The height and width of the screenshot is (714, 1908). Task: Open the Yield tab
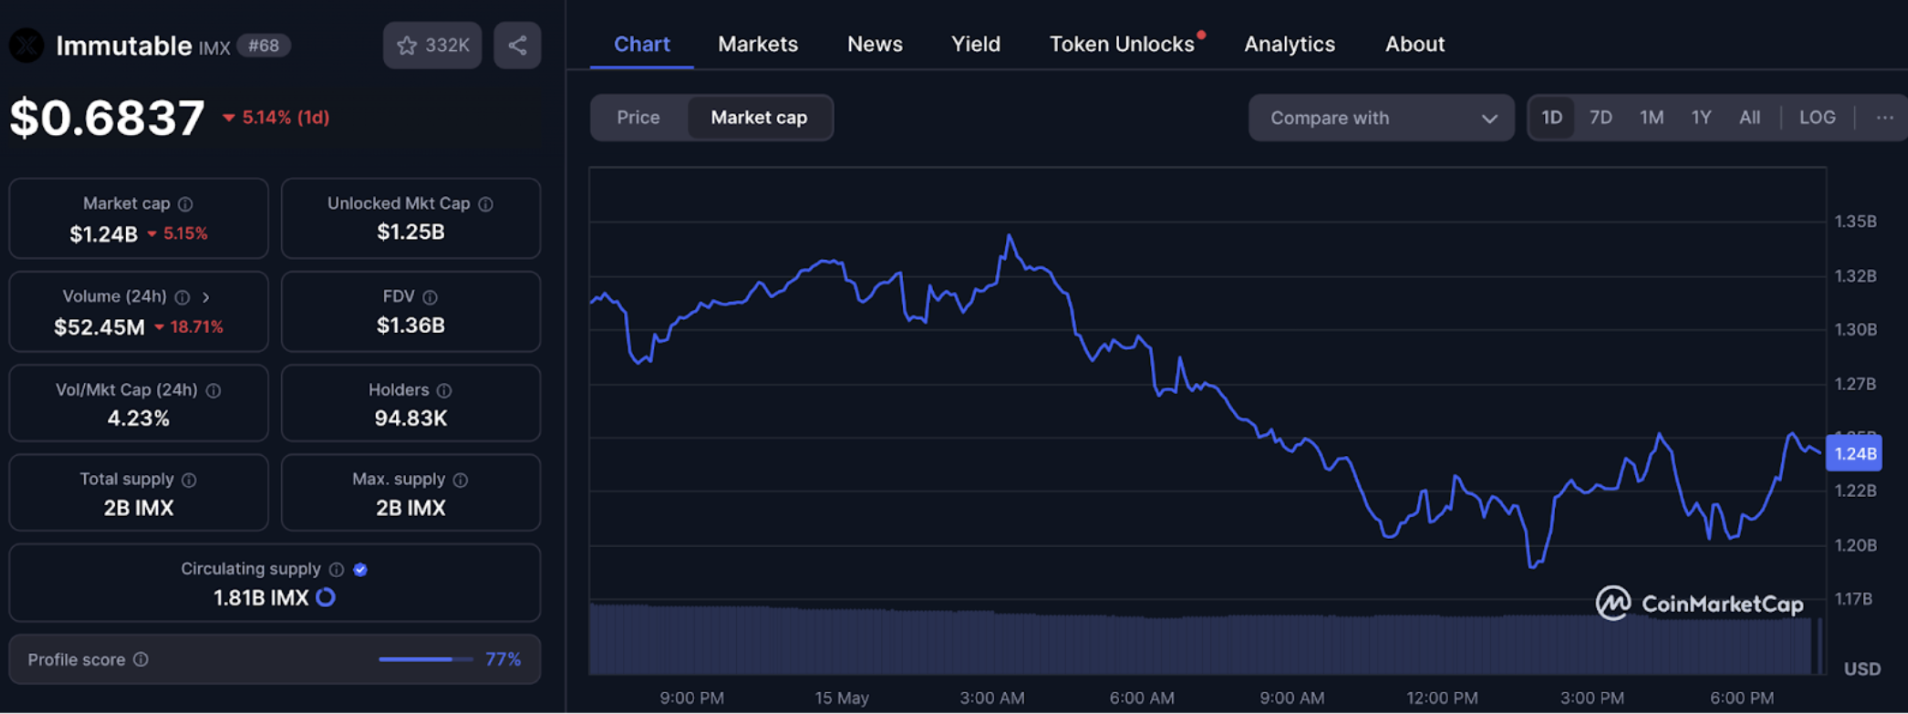pos(976,44)
